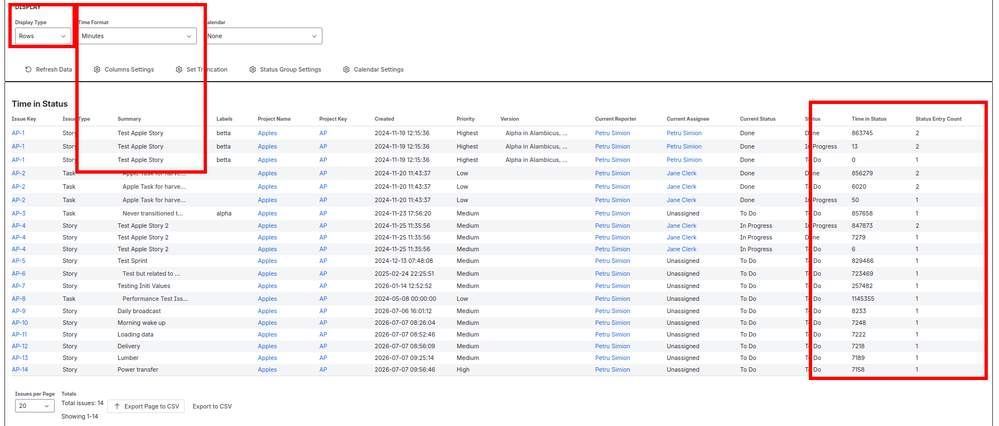Select 'High' priority in AP-14 row

click(463, 369)
